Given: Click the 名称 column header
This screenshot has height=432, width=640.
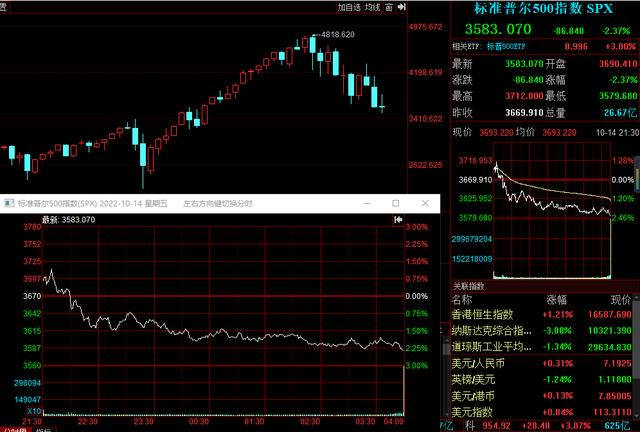Looking at the screenshot, I should tap(462, 300).
